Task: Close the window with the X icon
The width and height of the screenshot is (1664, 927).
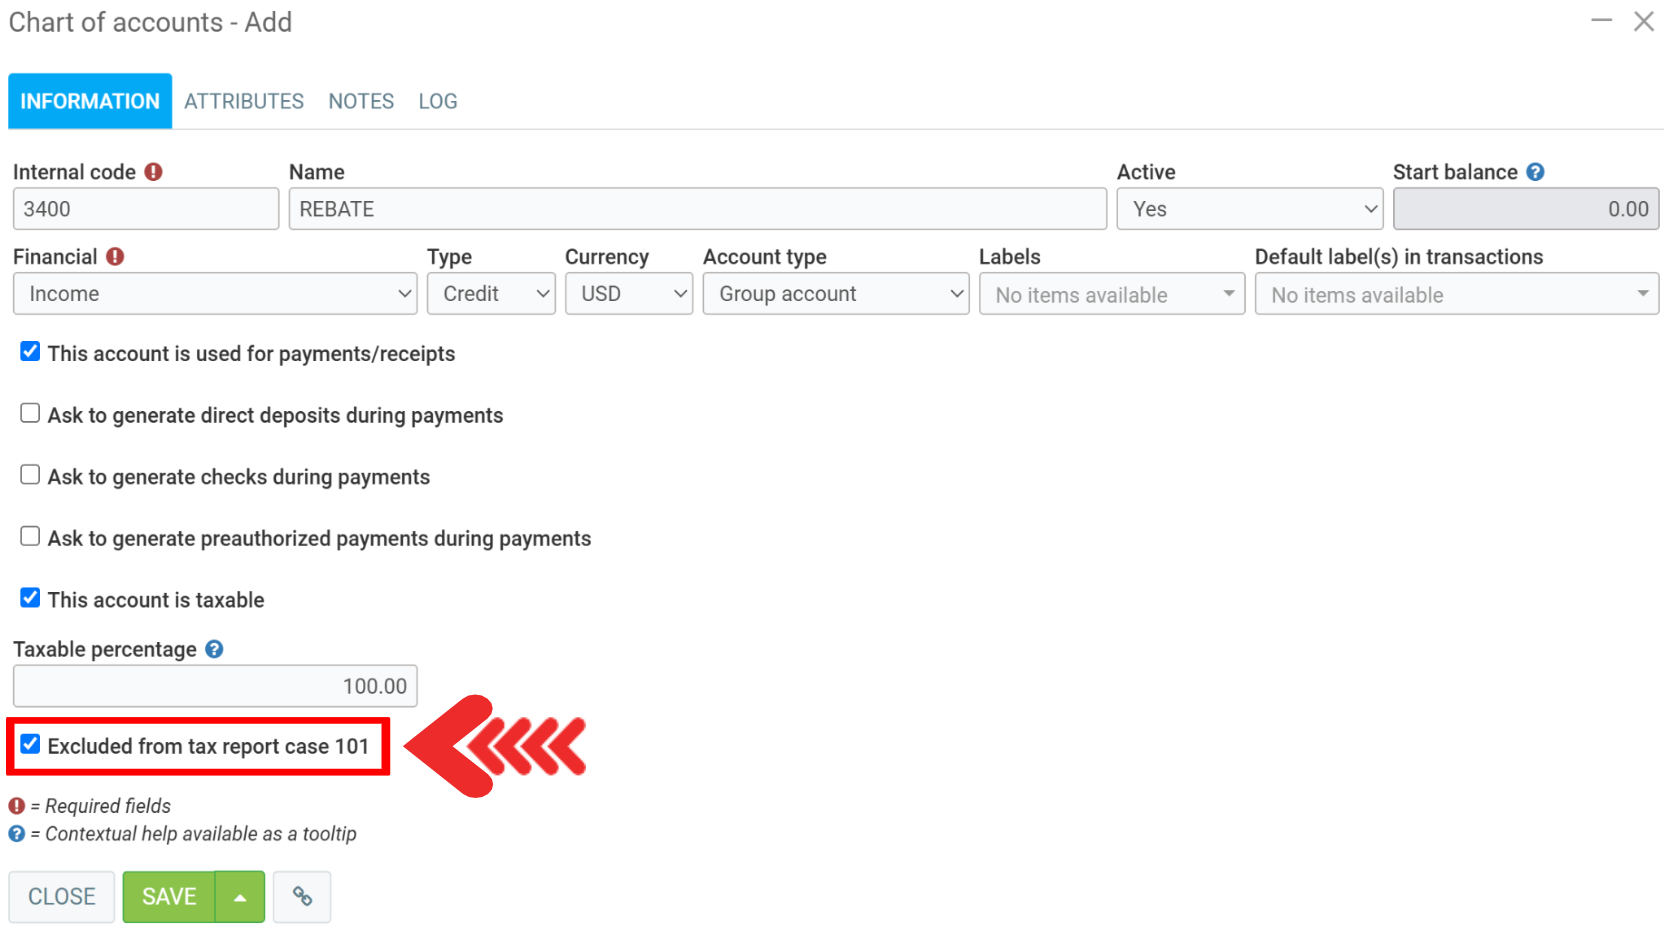Action: (1643, 21)
